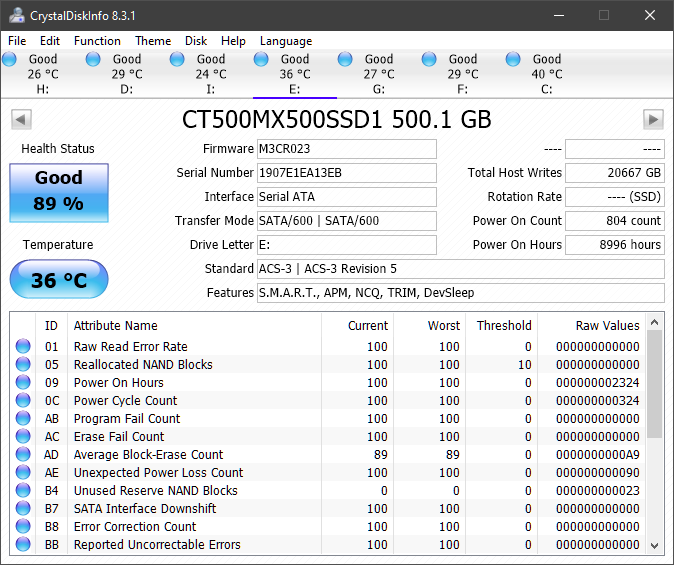The height and width of the screenshot is (565, 674).
Task: Click status icon of Program Fail Count
Action: 23,418
